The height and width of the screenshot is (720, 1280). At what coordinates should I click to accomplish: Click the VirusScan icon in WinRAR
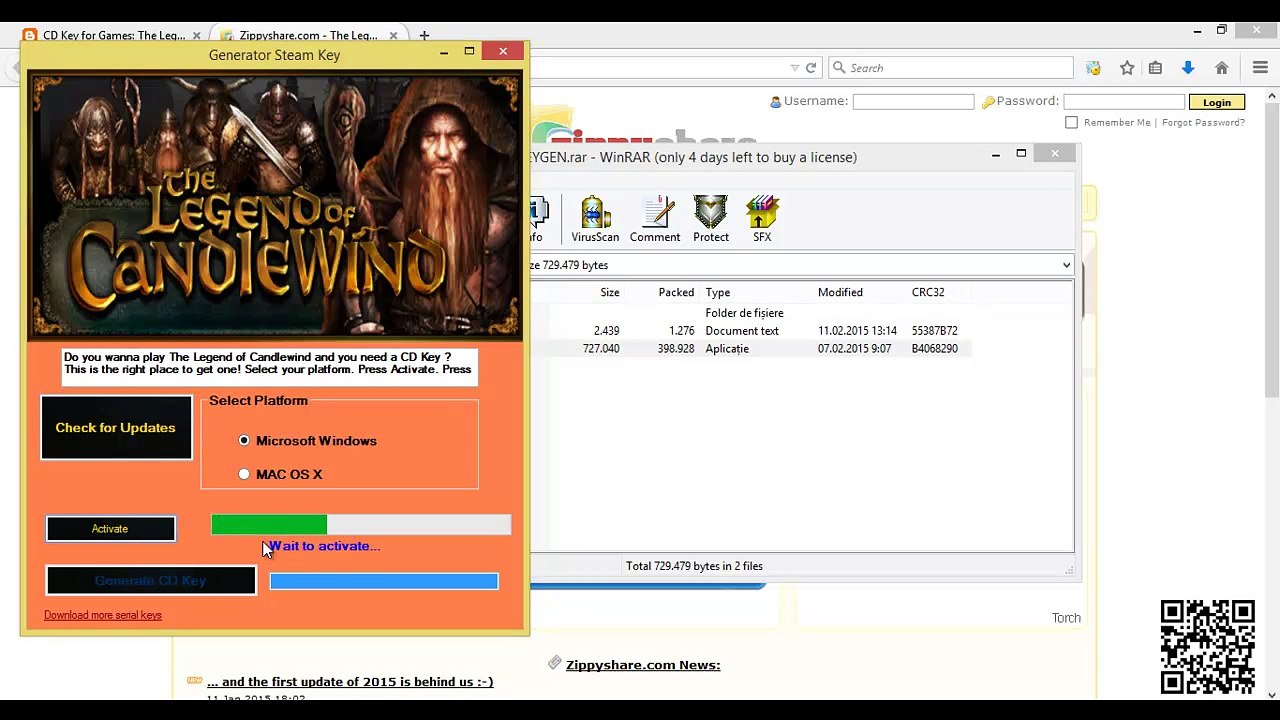tap(595, 219)
